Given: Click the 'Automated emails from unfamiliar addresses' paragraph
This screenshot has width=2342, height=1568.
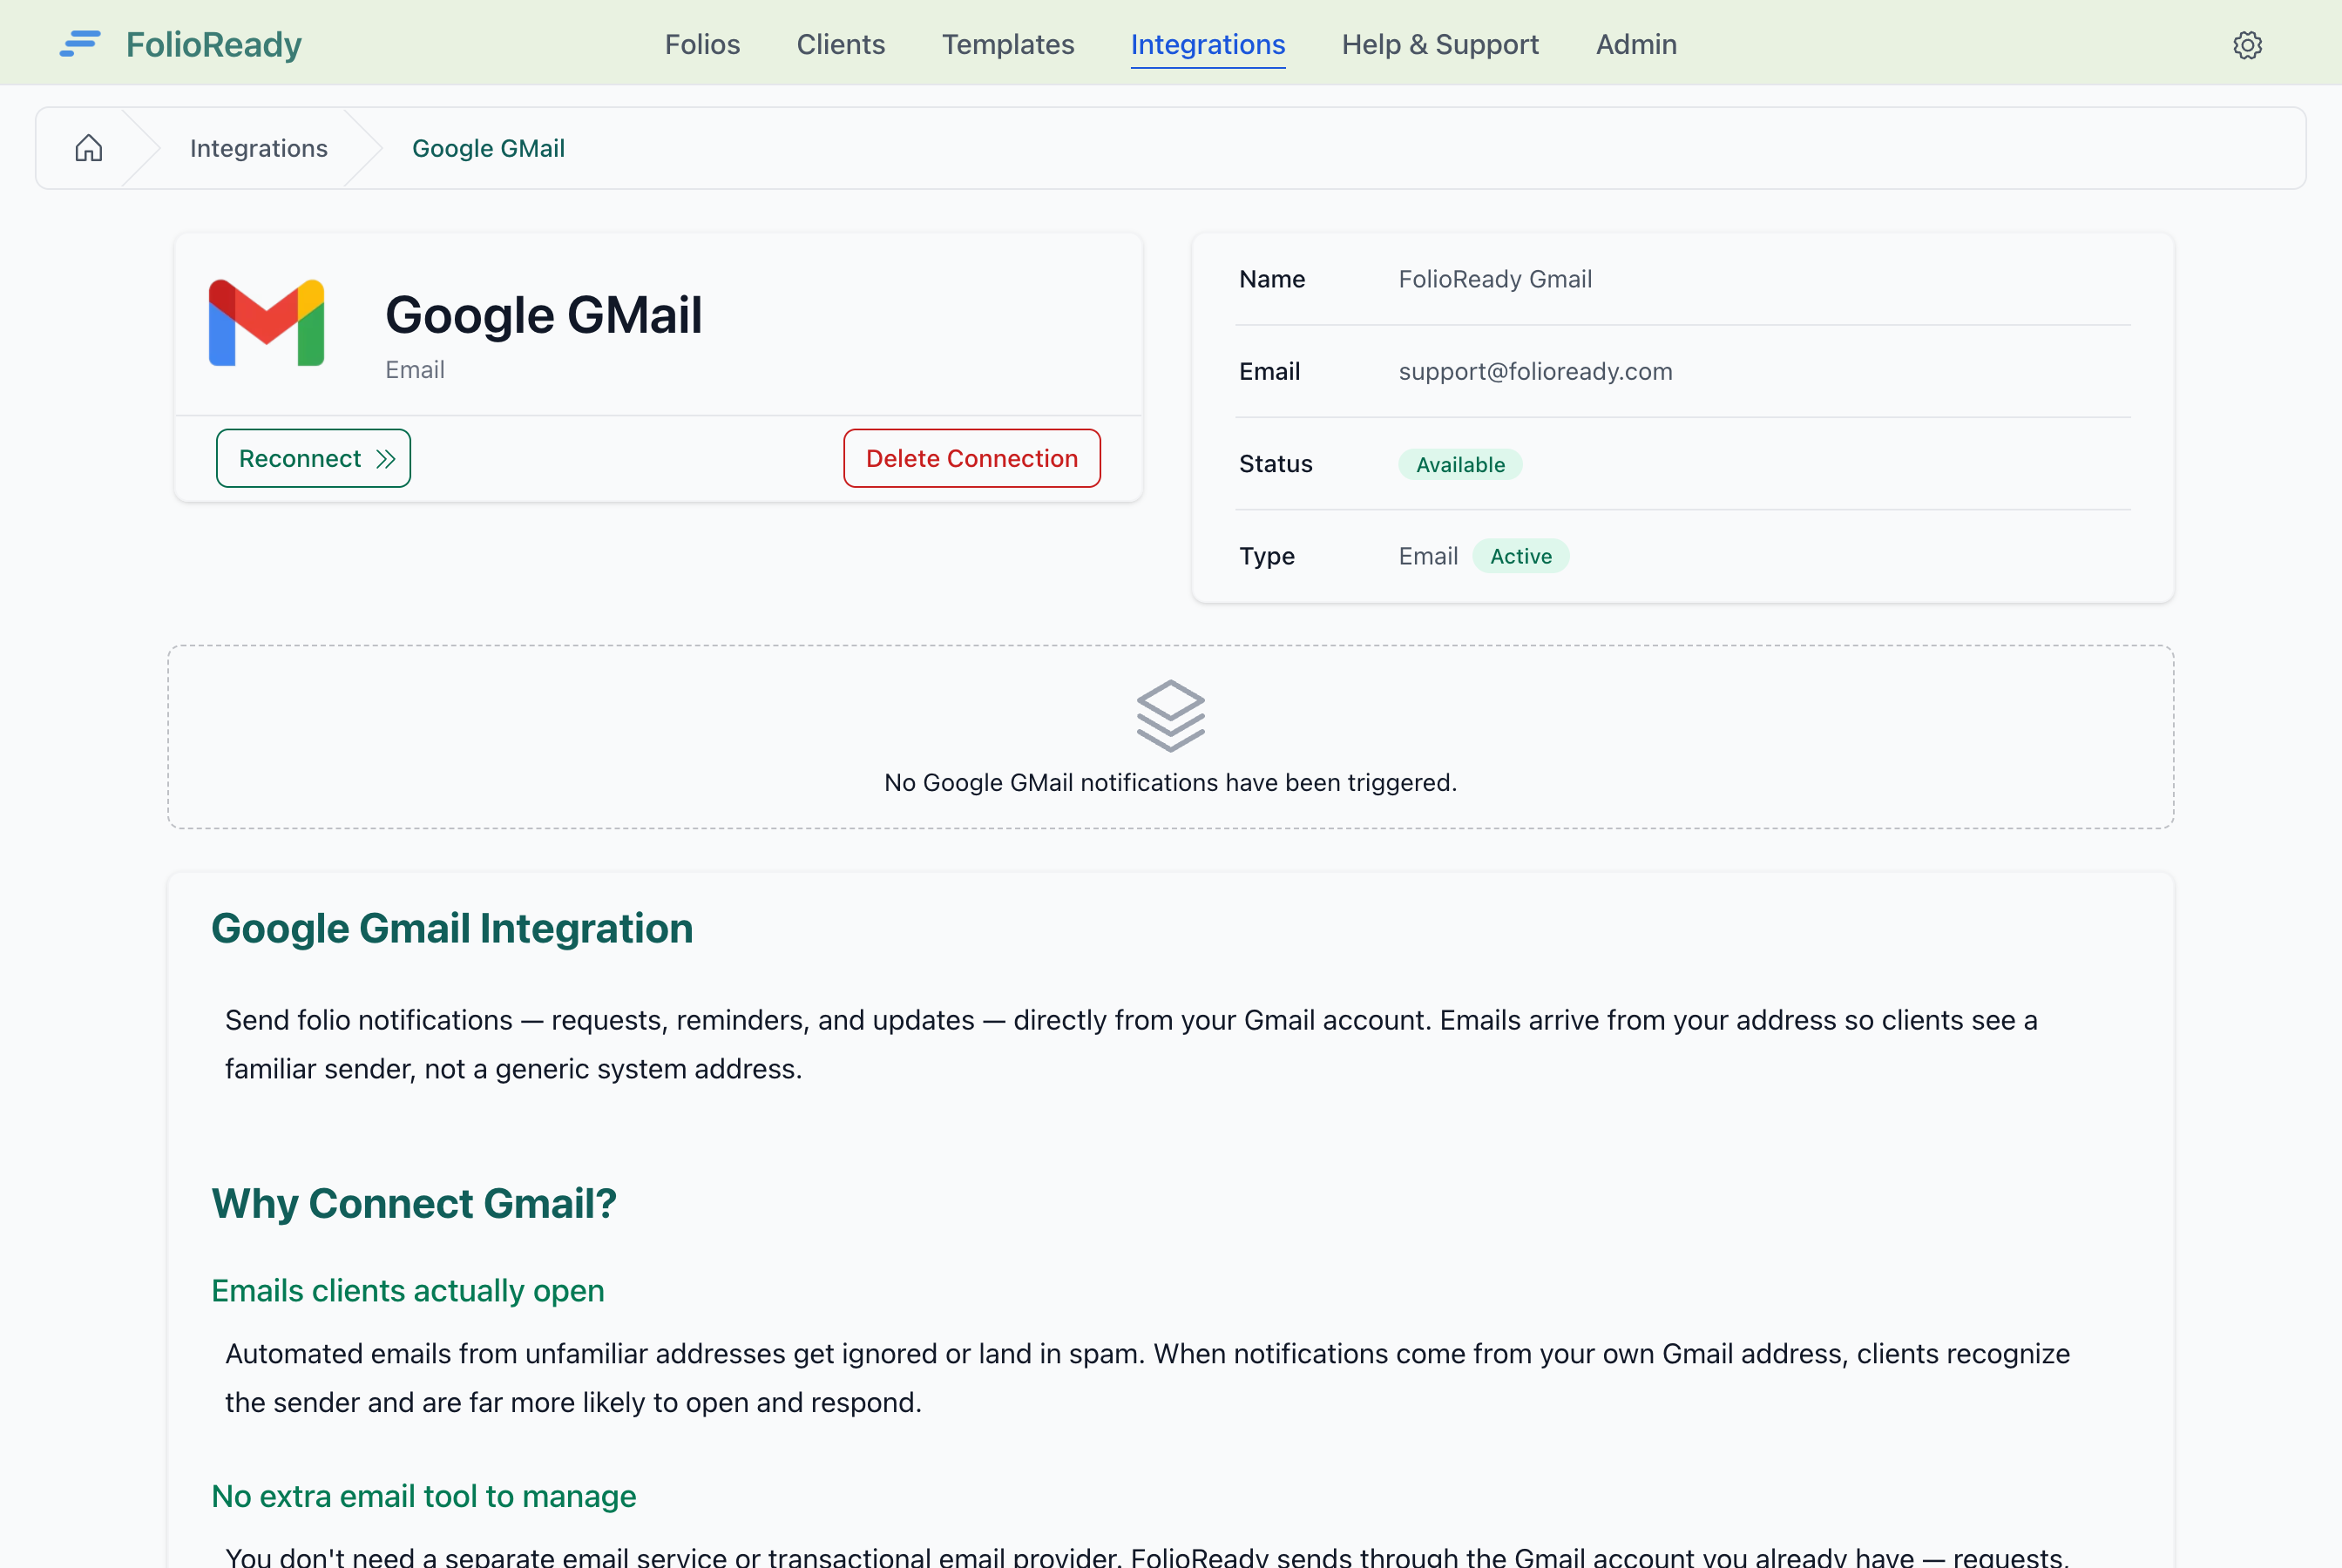Looking at the screenshot, I should coord(1147,1378).
